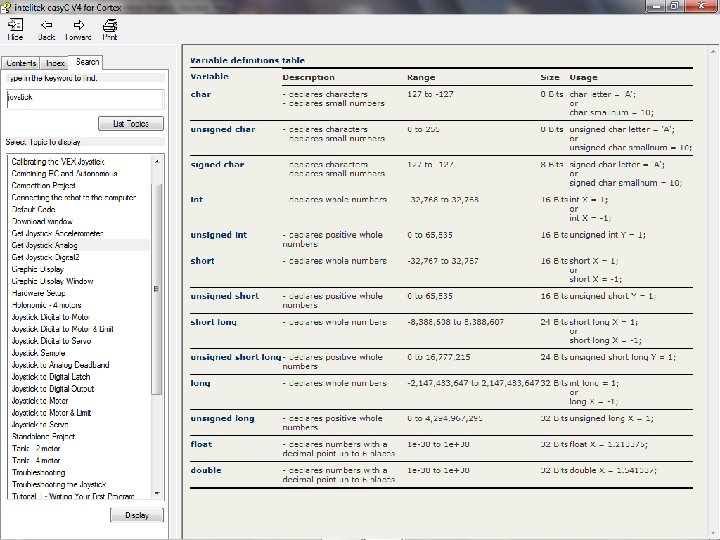This screenshot has height=540, width=720.
Task: Select topic Get Joystick Accelerometer
Action: [57, 233]
